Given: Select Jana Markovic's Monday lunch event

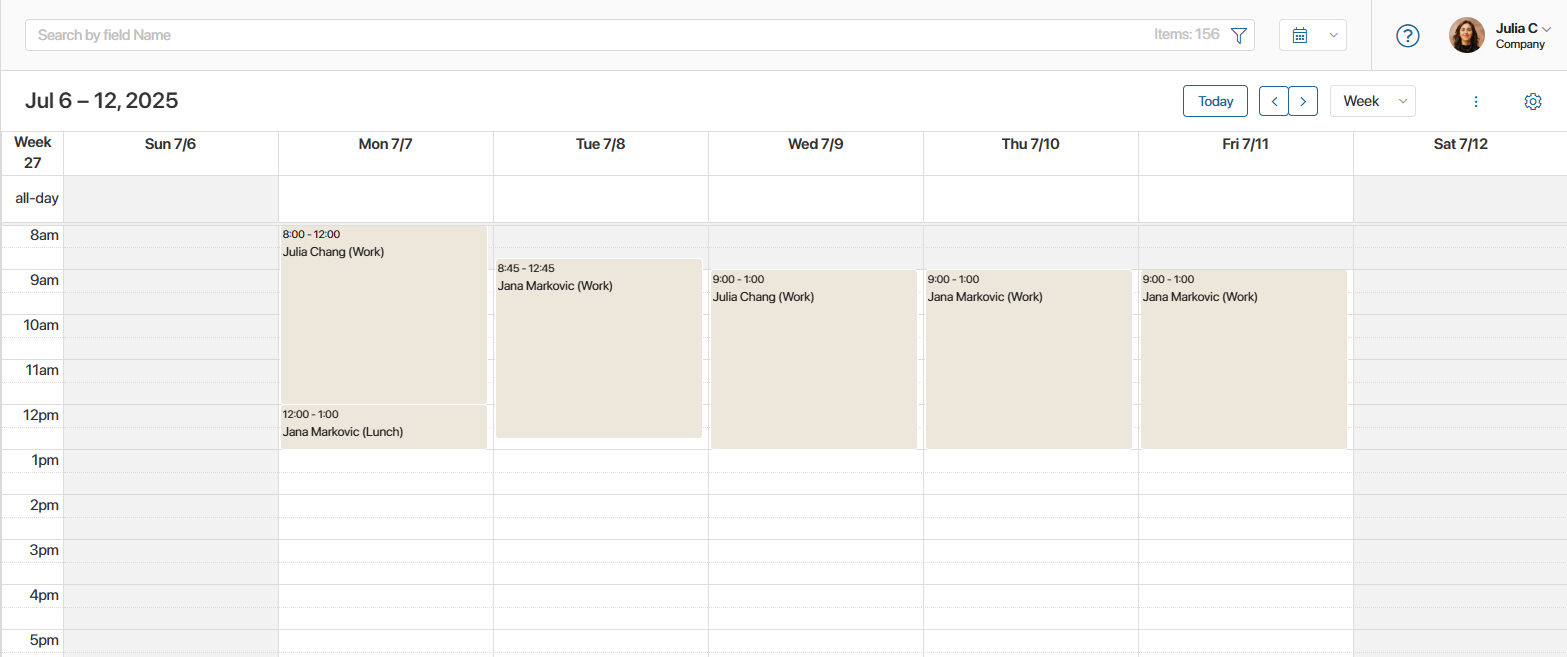Looking at the screenshot, I should click(383, 427).
